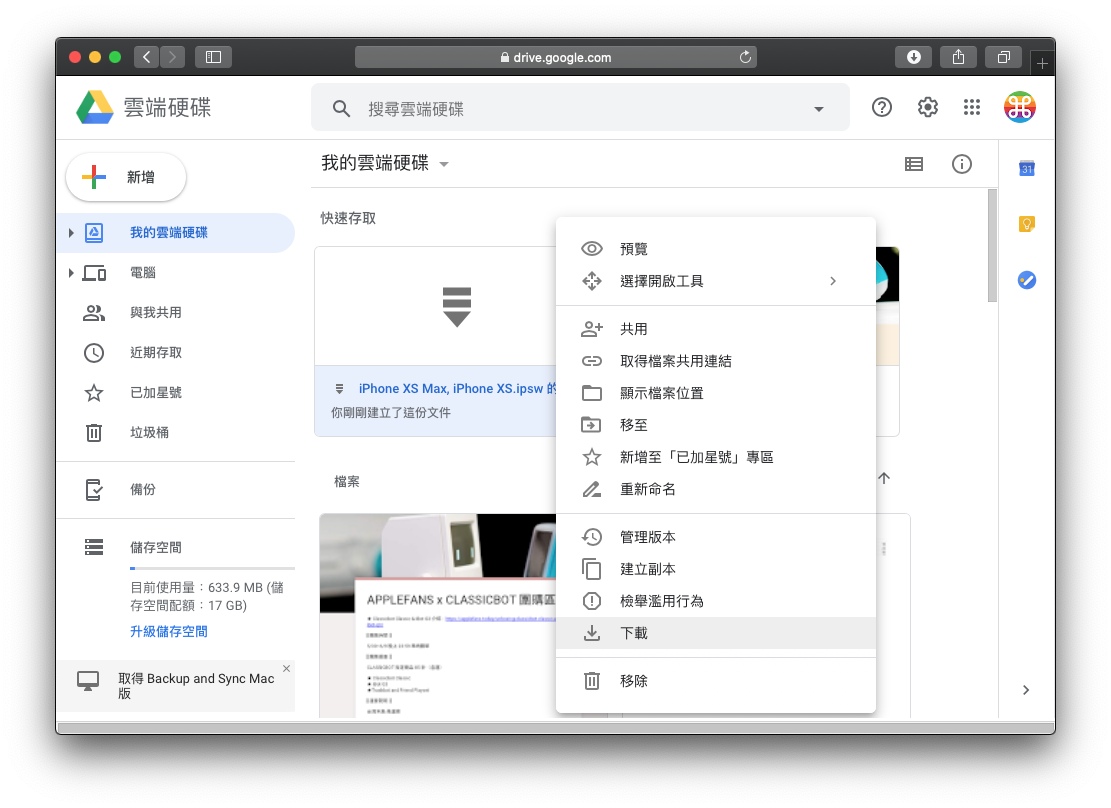The height and width of the screenshot is (808, 1111).
Task: Expand the side panel chevron
Action: pos(1026,690)
